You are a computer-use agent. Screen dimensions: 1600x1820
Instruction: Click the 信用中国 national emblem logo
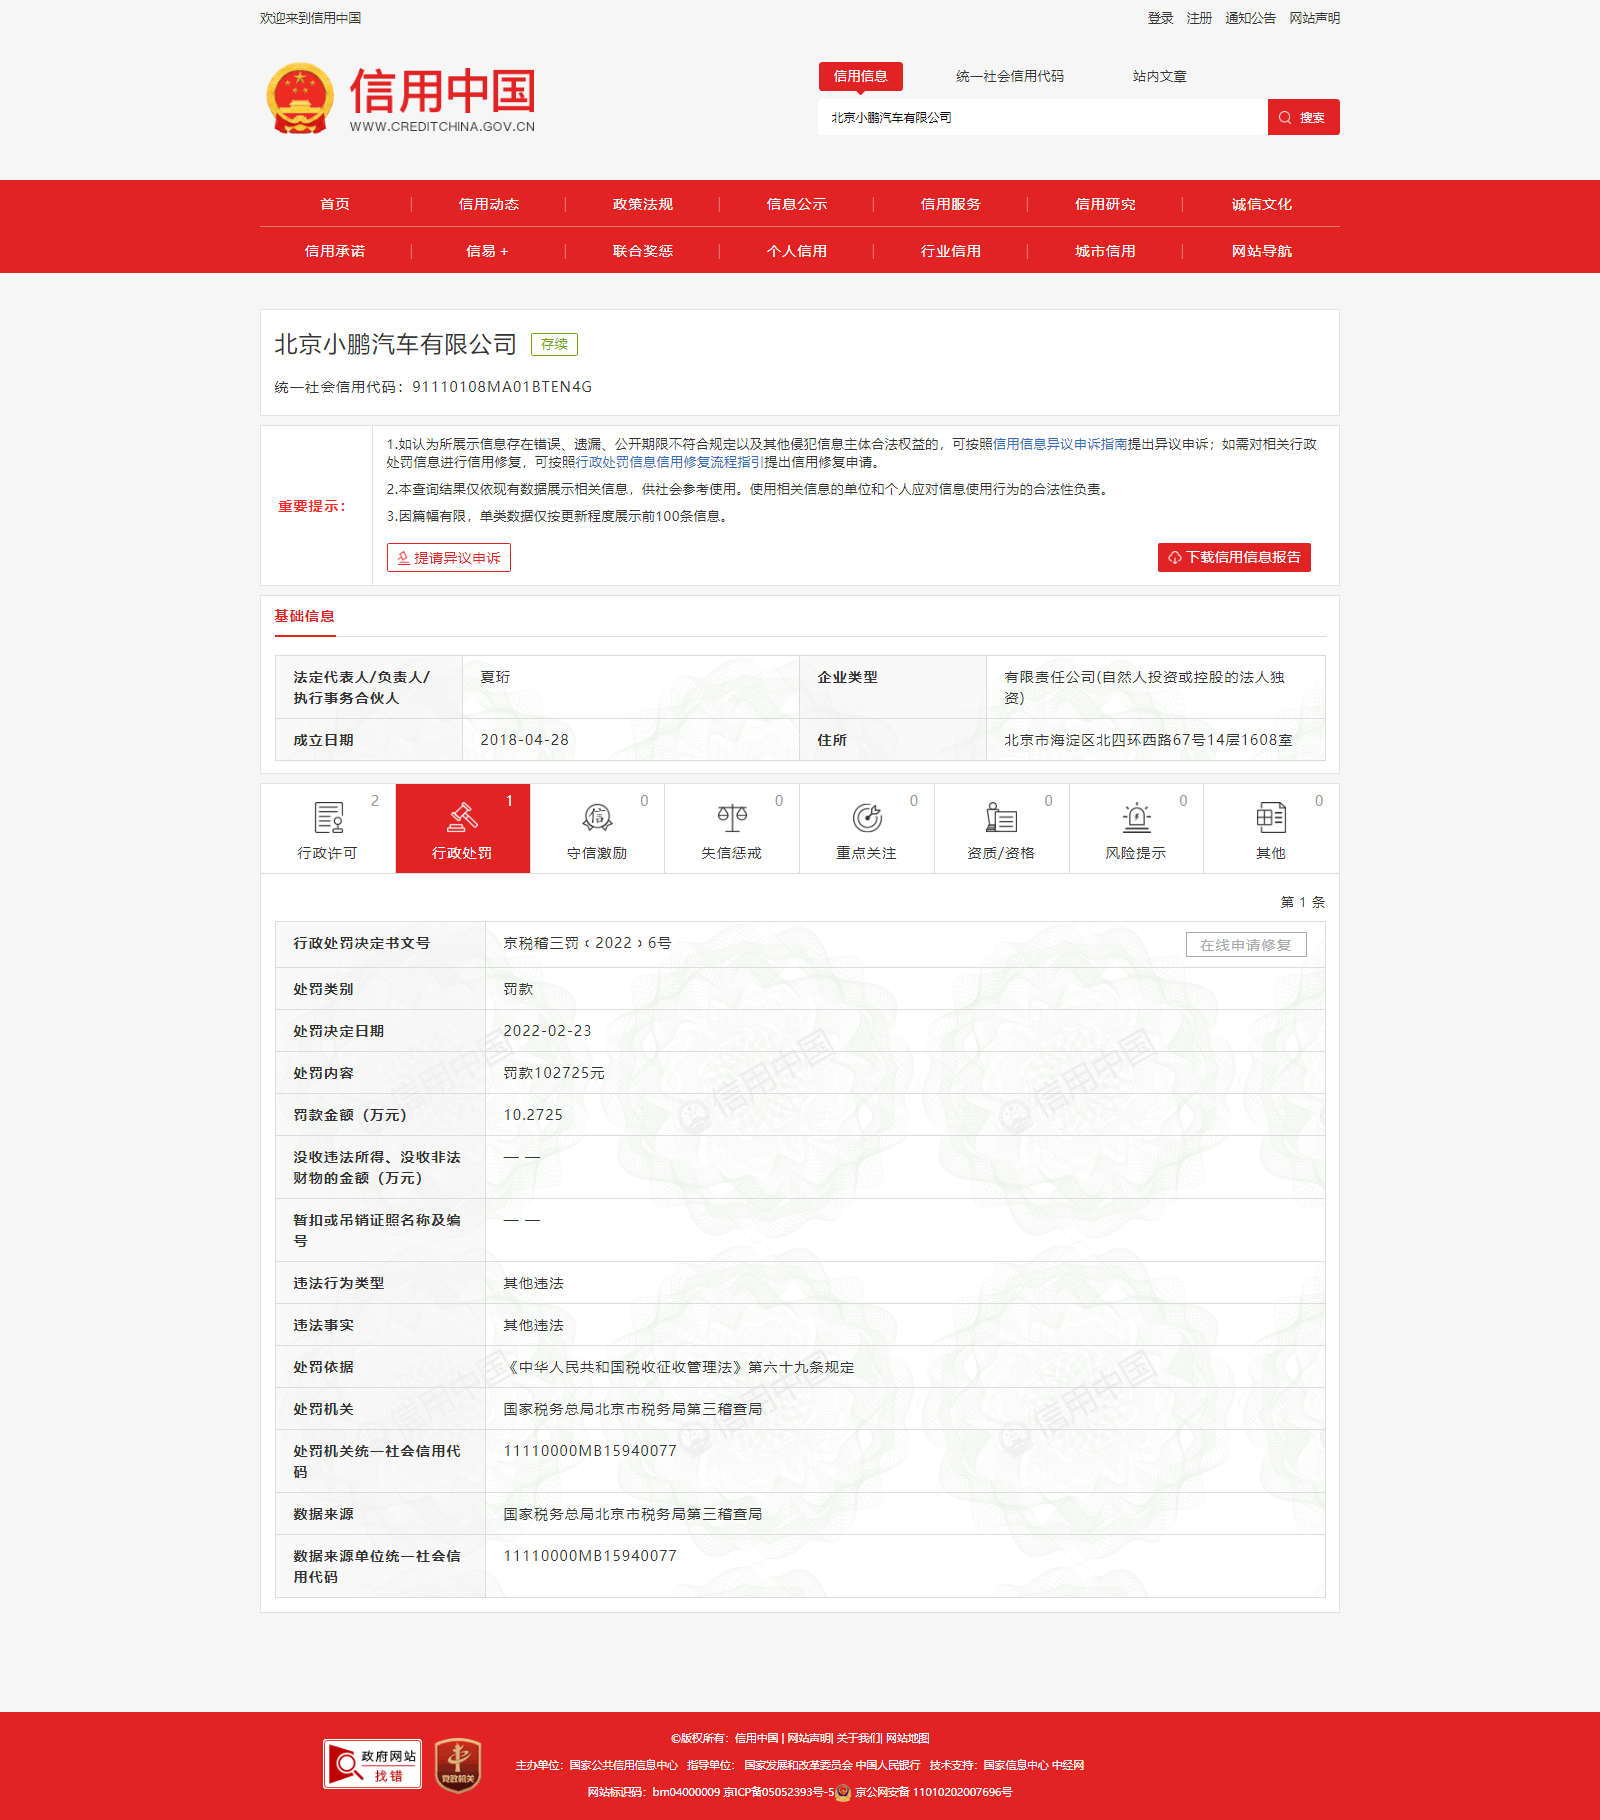[x=300, y=98]
